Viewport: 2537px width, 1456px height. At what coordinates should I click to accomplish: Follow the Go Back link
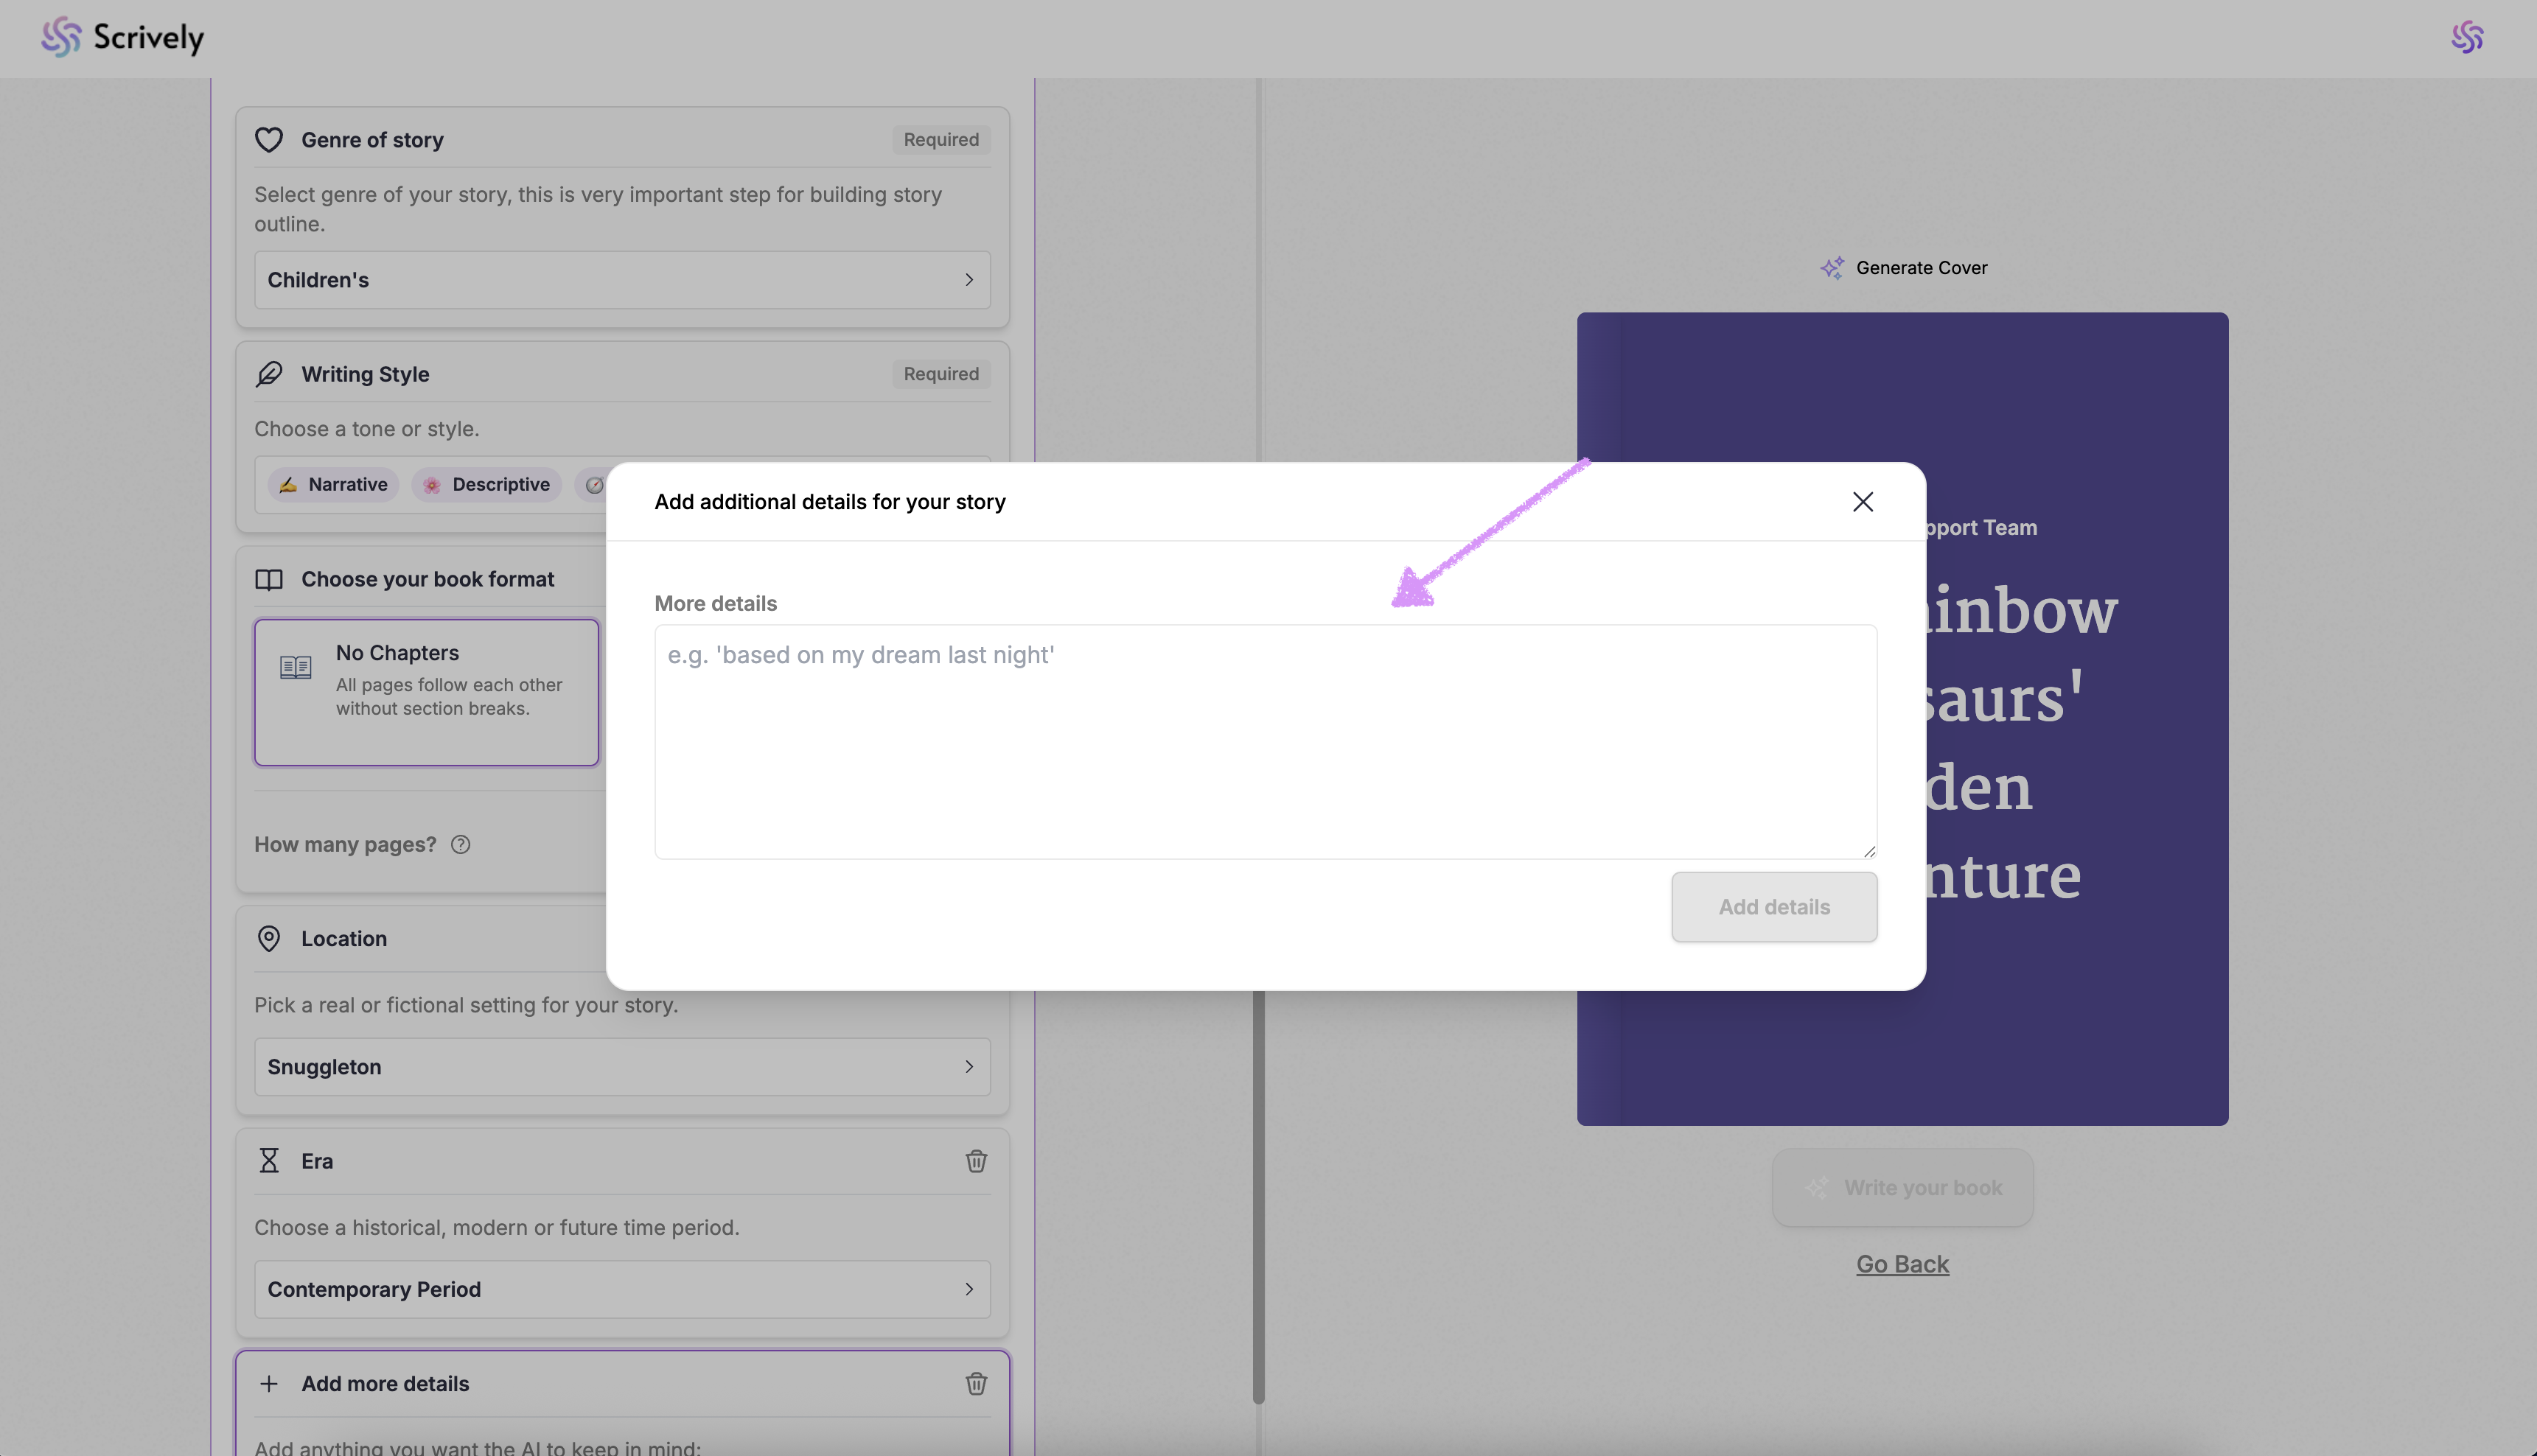[x=1902, y=1264]
